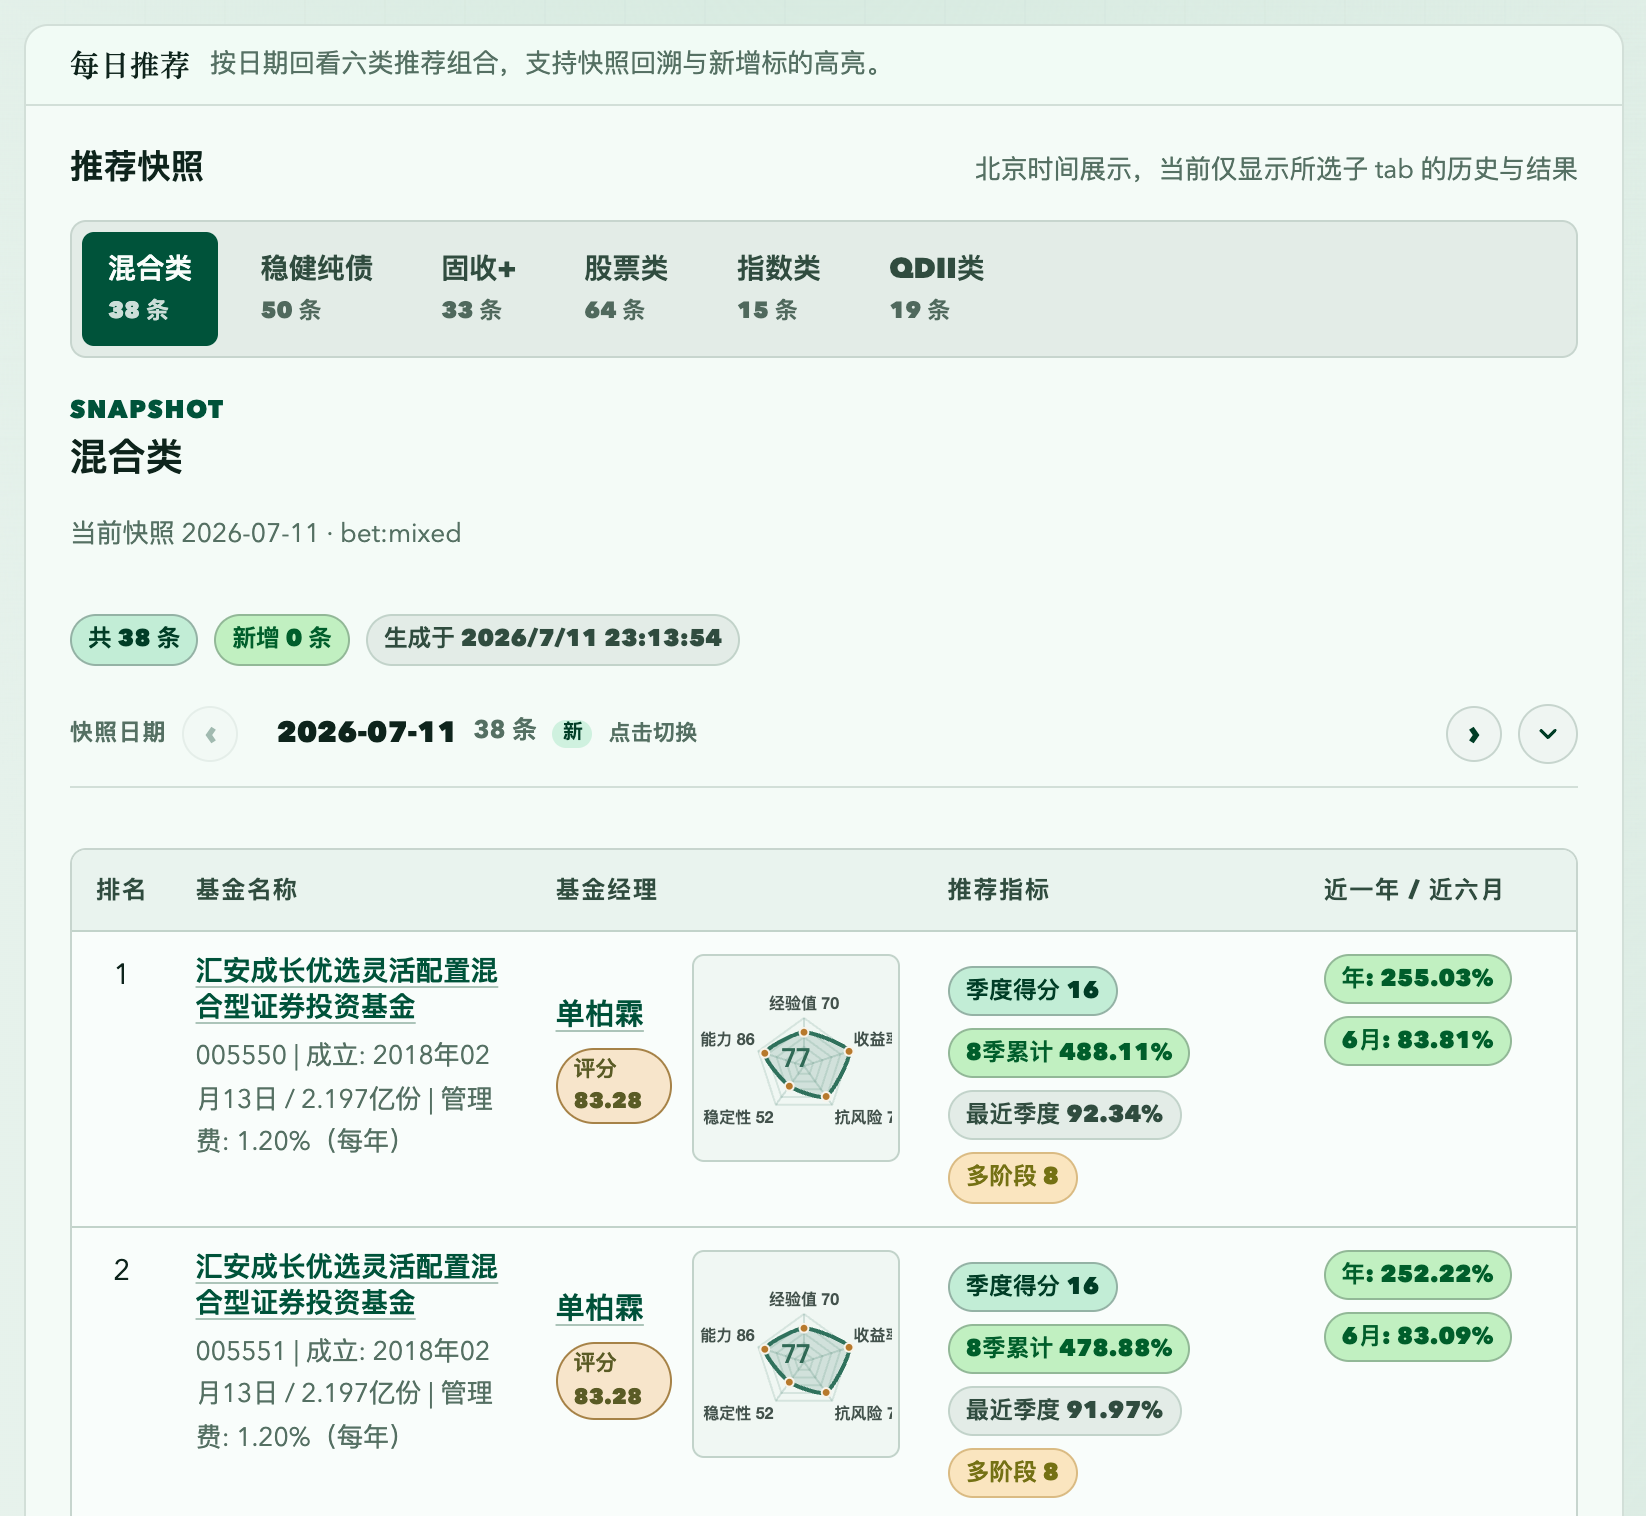1646x1516 pixels.
Task: Click fund details text for 005551
Action: [346, 1394]
